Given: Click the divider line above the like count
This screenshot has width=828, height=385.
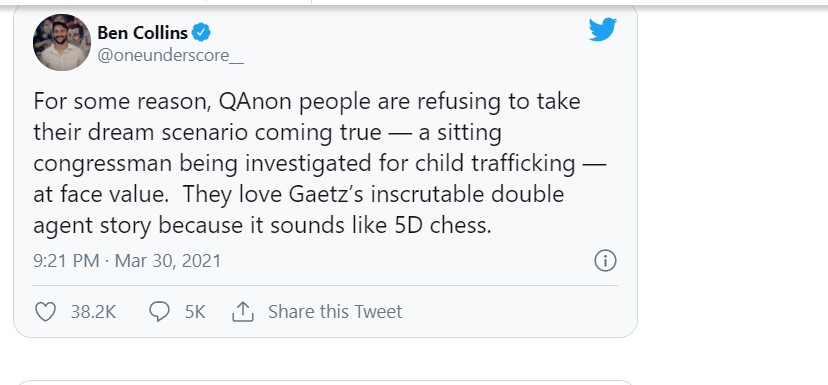Looking at the screenshot, I should point(325,286).
